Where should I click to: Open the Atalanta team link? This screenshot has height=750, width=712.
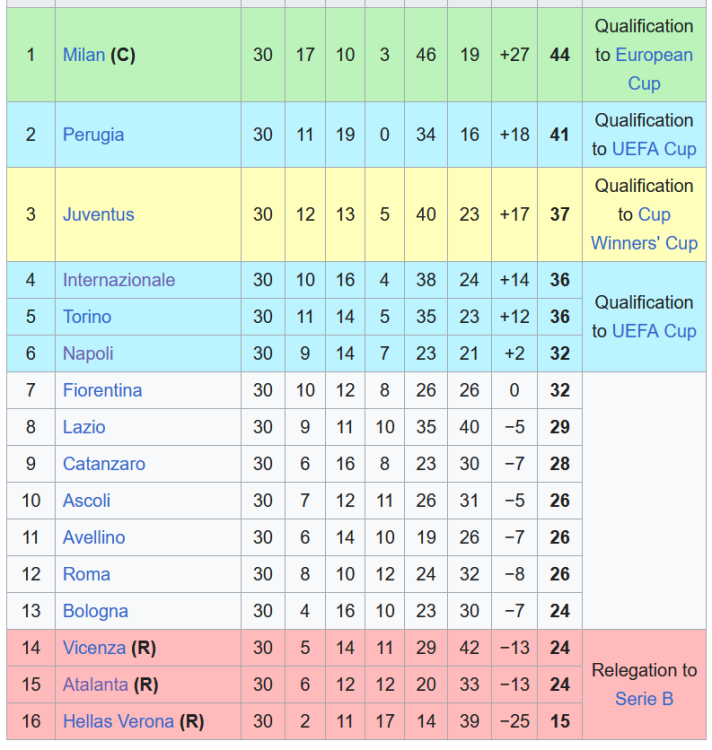[95, 685]
